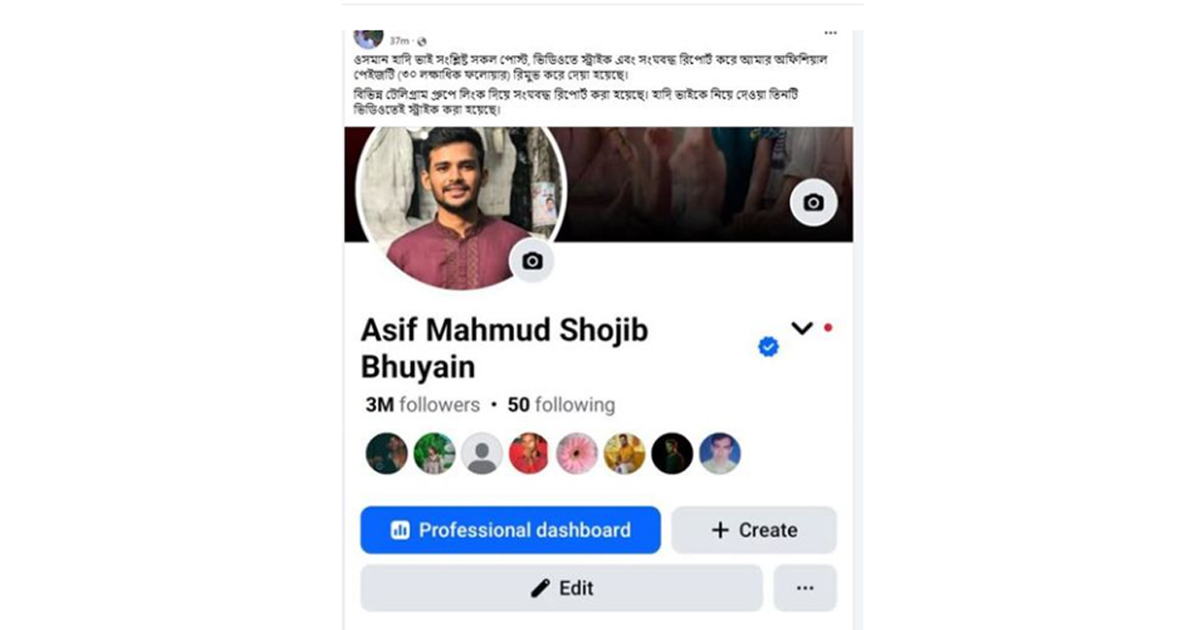The width and height of the screenshot is (1200, 630).
Task: Open the 3M followers link
Action: coord(423,405)
